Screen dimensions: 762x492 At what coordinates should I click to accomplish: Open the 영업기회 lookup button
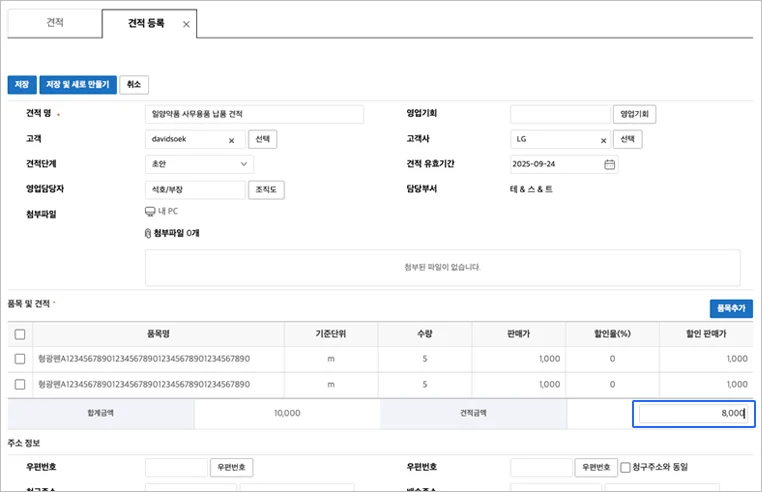click(x=635, y=114)
